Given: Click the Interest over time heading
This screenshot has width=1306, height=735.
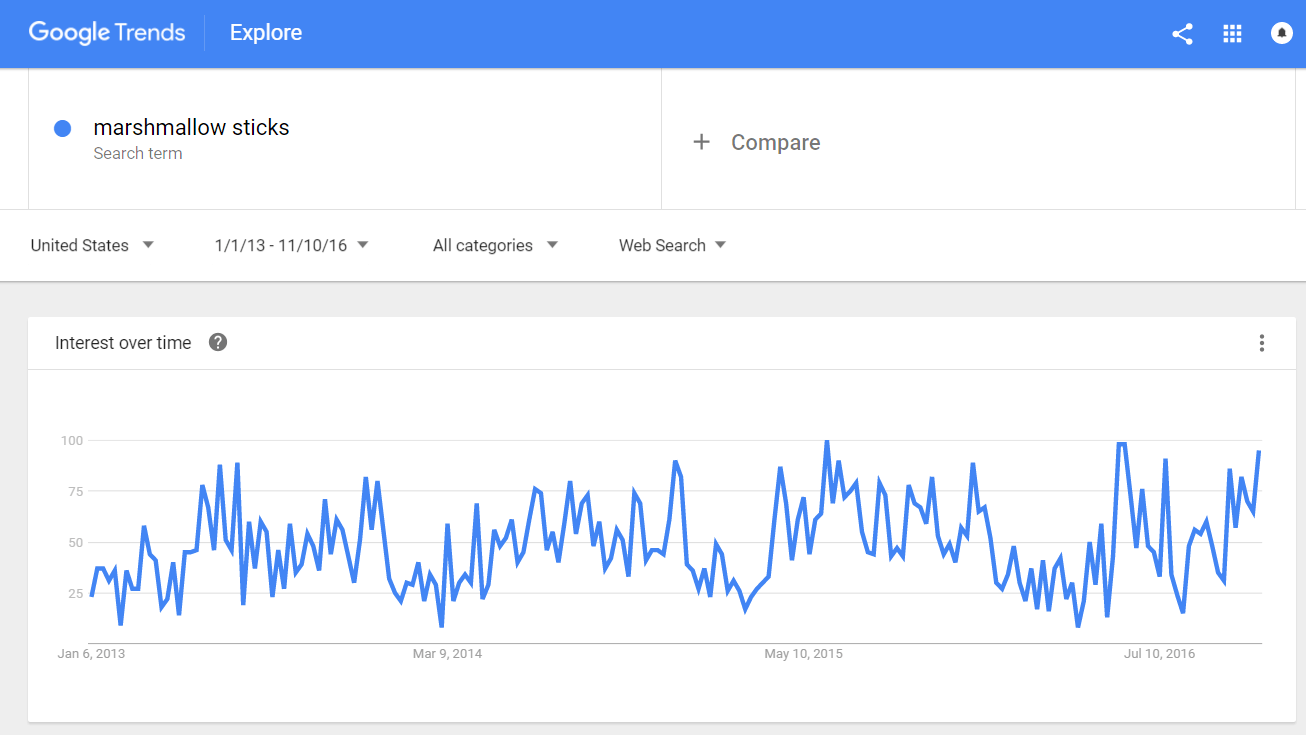Looking at the screenshot, I should click(x=123, y=343).
